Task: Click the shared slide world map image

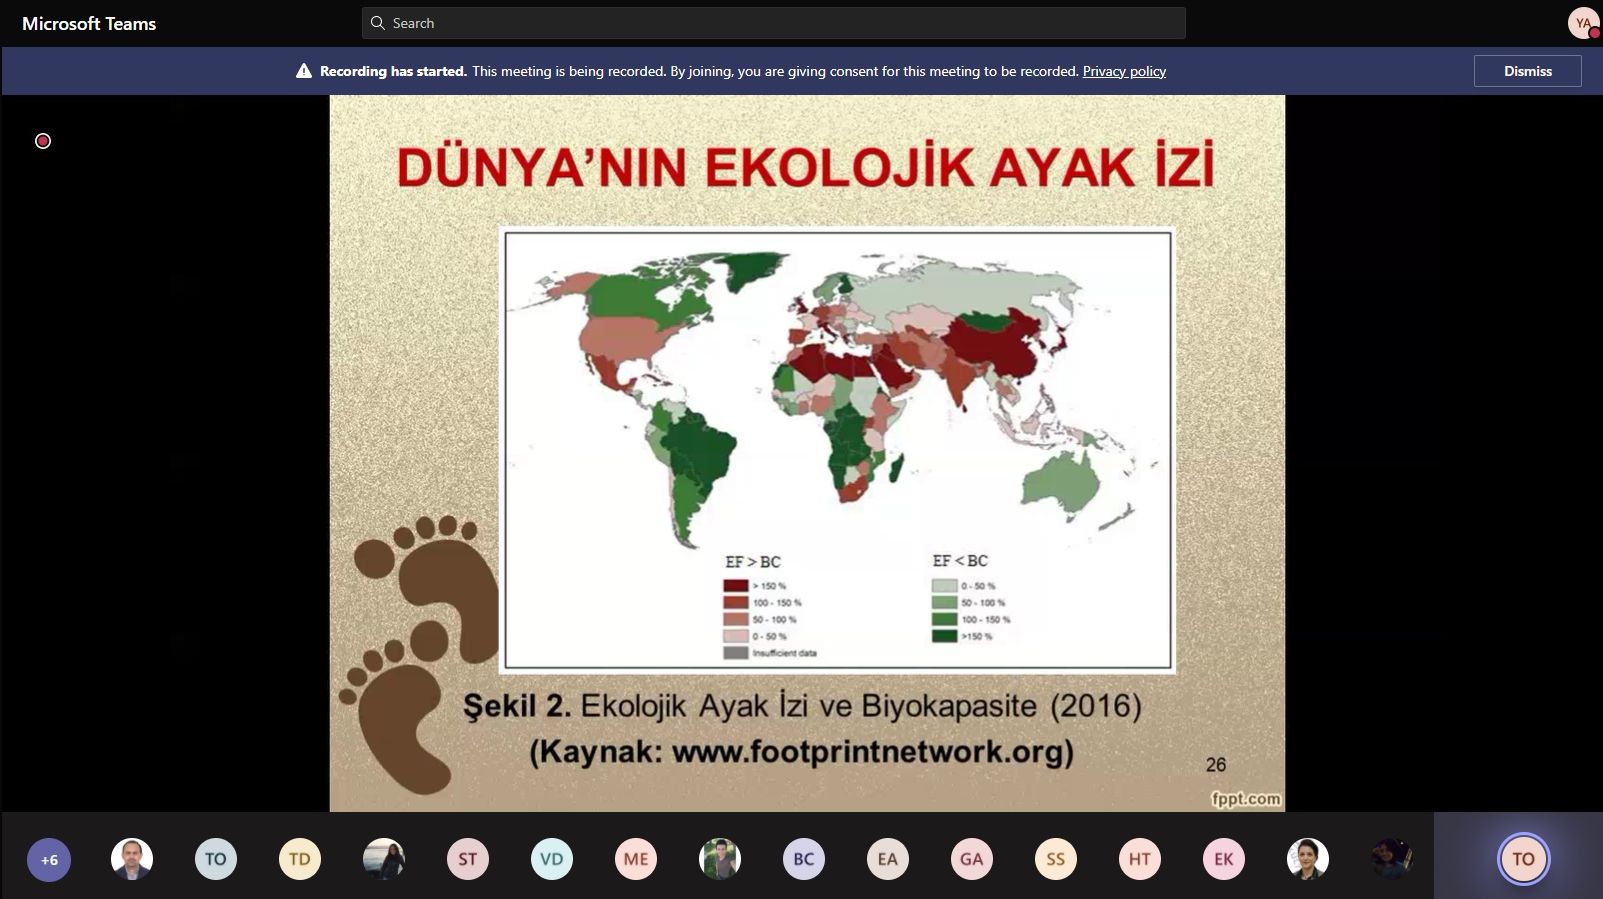Action: click(838, 450)
